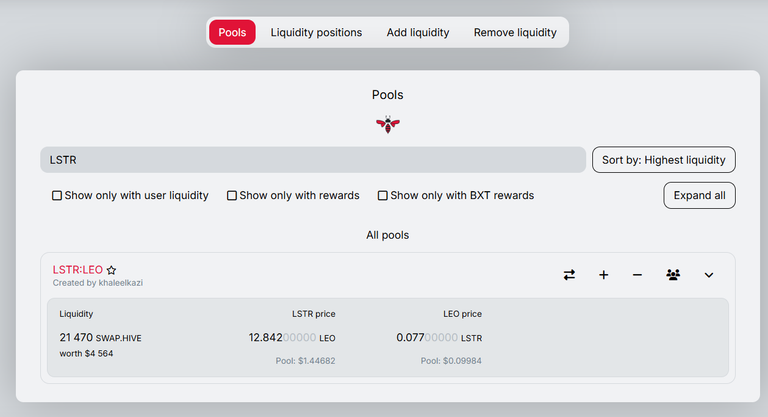View liquidity providers people icon
The height and width of the screenshot is (417, 768).
point(673,275)
